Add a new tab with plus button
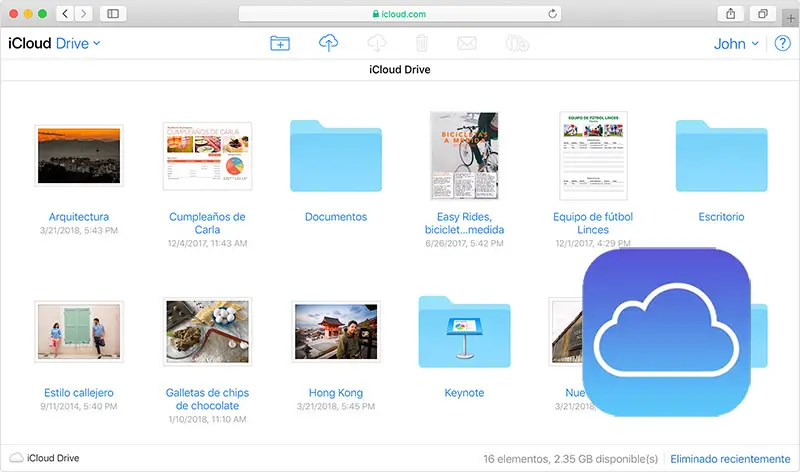 pos(790,18)
